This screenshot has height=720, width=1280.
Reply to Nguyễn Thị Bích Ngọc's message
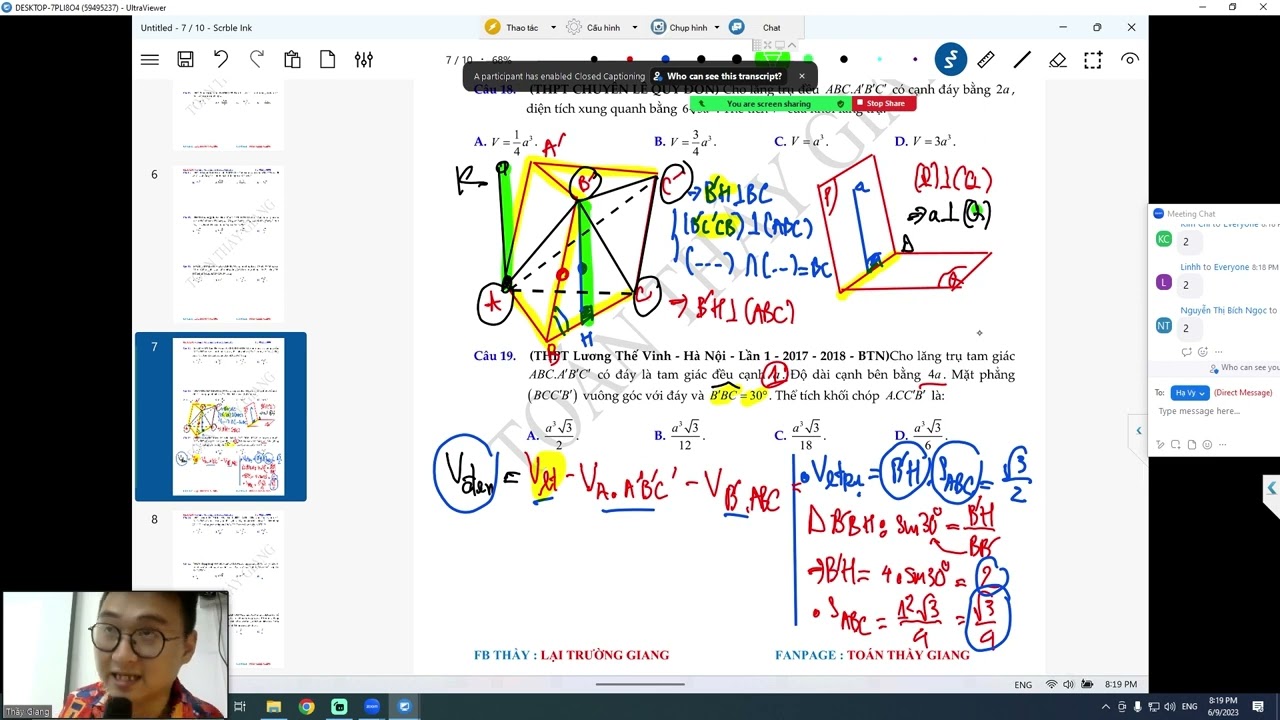1187,352
